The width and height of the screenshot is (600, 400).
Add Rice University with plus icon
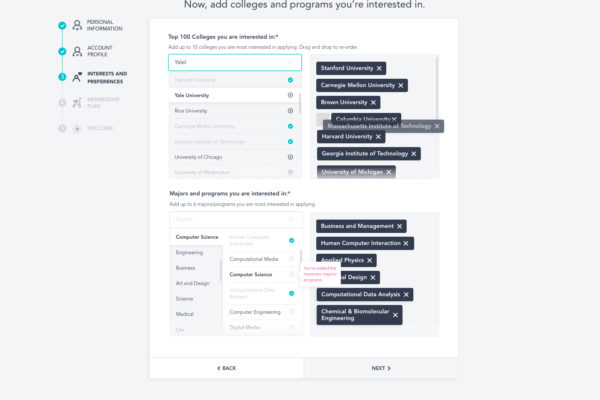tap(290, 111)
